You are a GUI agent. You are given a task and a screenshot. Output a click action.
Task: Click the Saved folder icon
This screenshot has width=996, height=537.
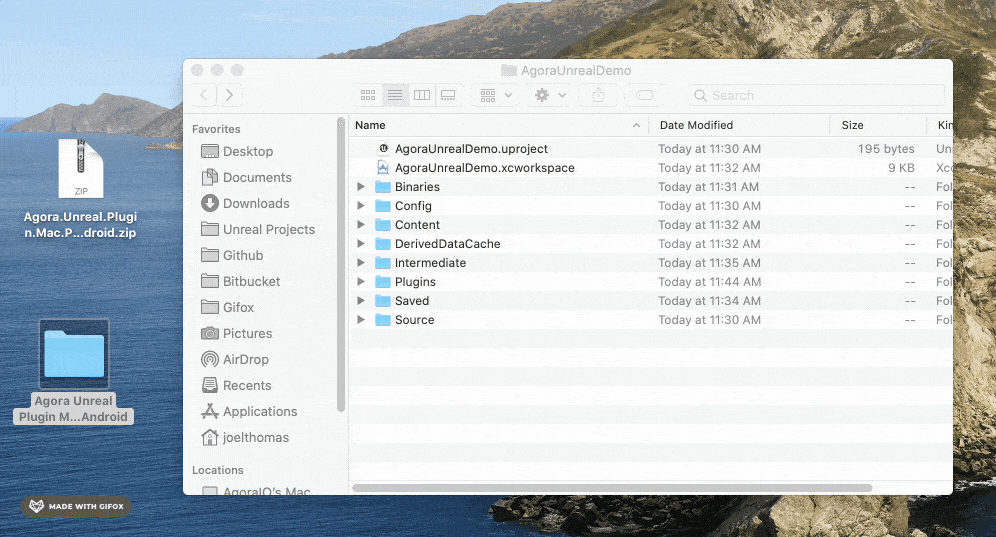coord(383,301)
